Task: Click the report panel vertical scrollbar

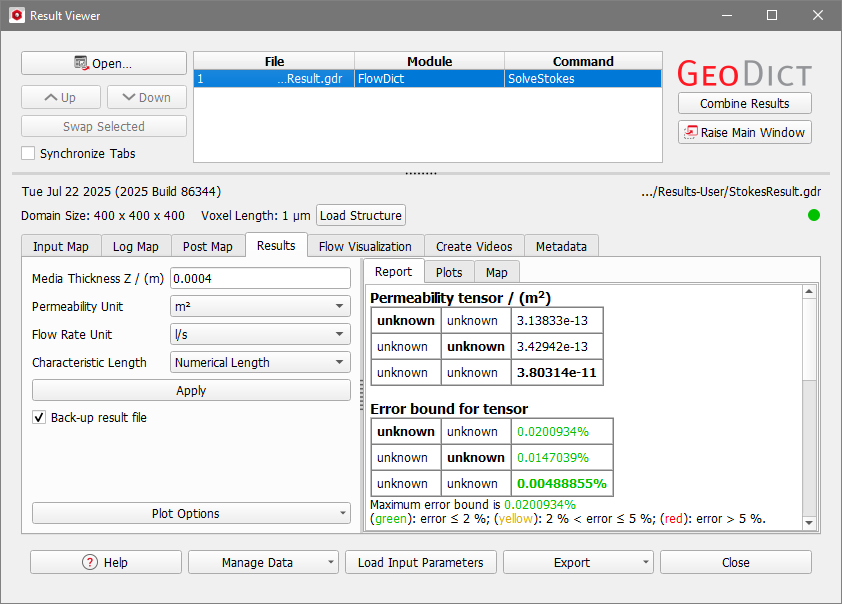Action: [x=810, y=340]
